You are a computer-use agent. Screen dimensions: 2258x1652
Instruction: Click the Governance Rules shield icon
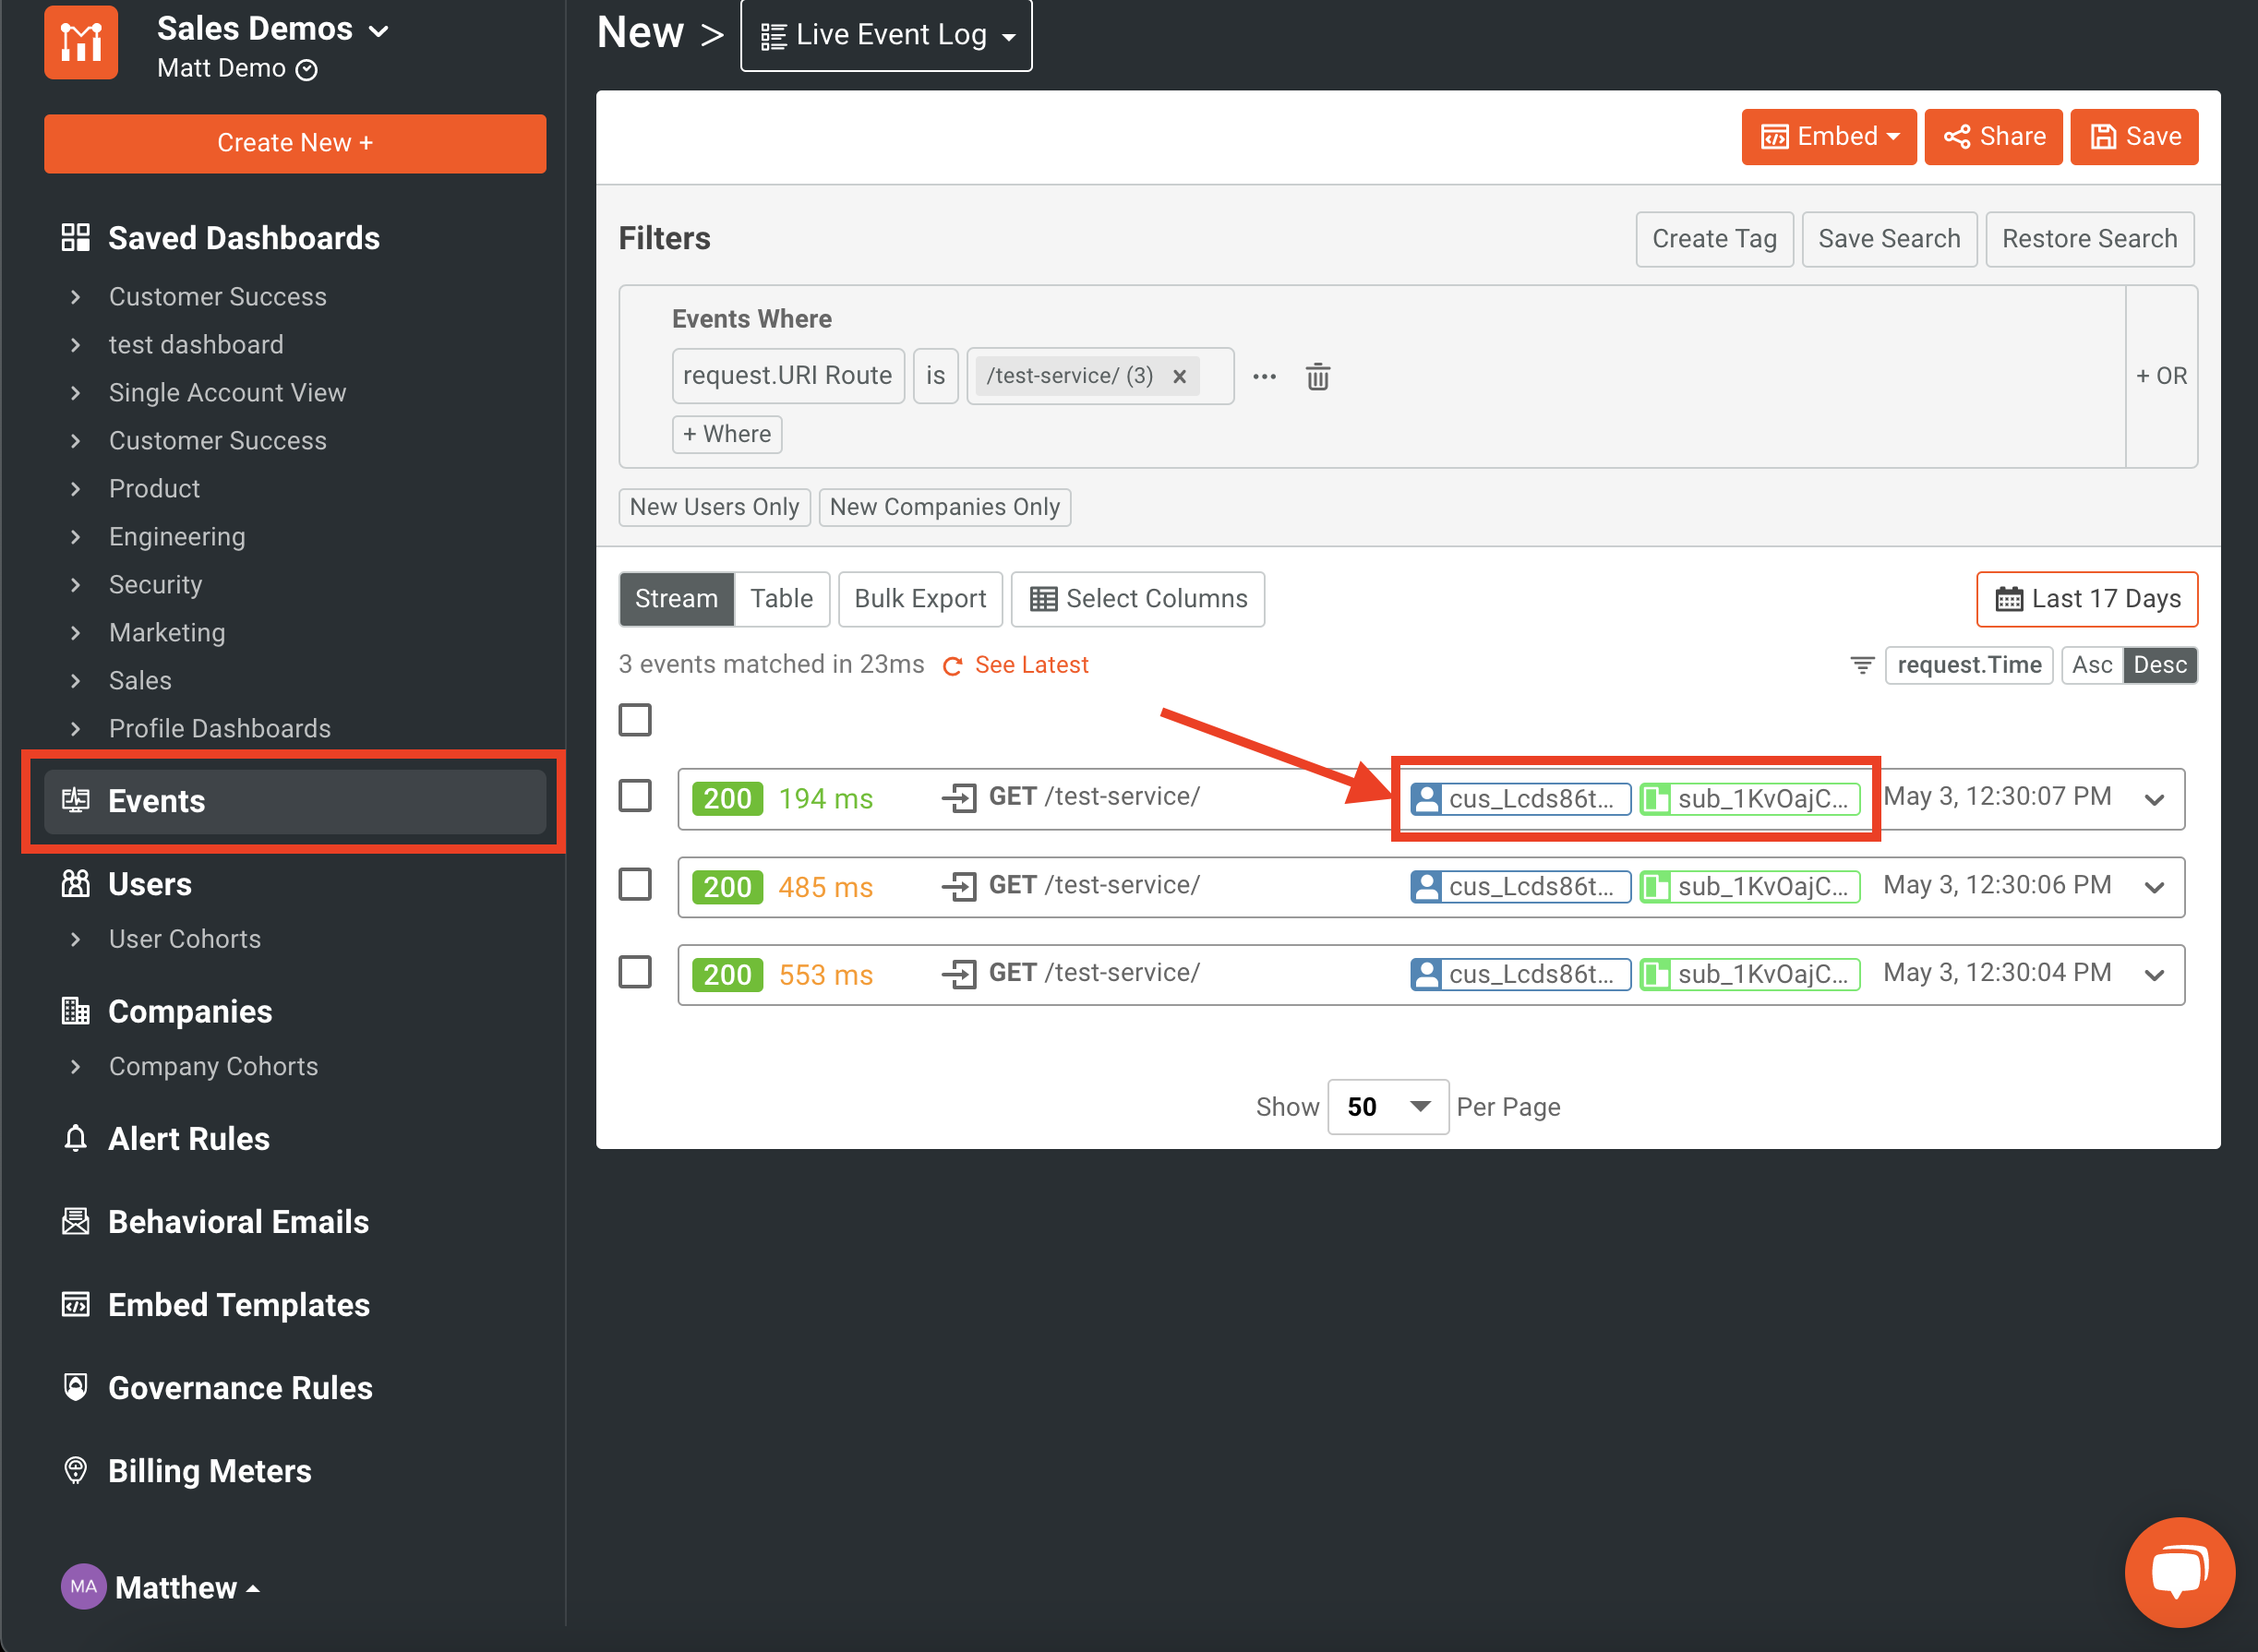[x=75, y=1387]
